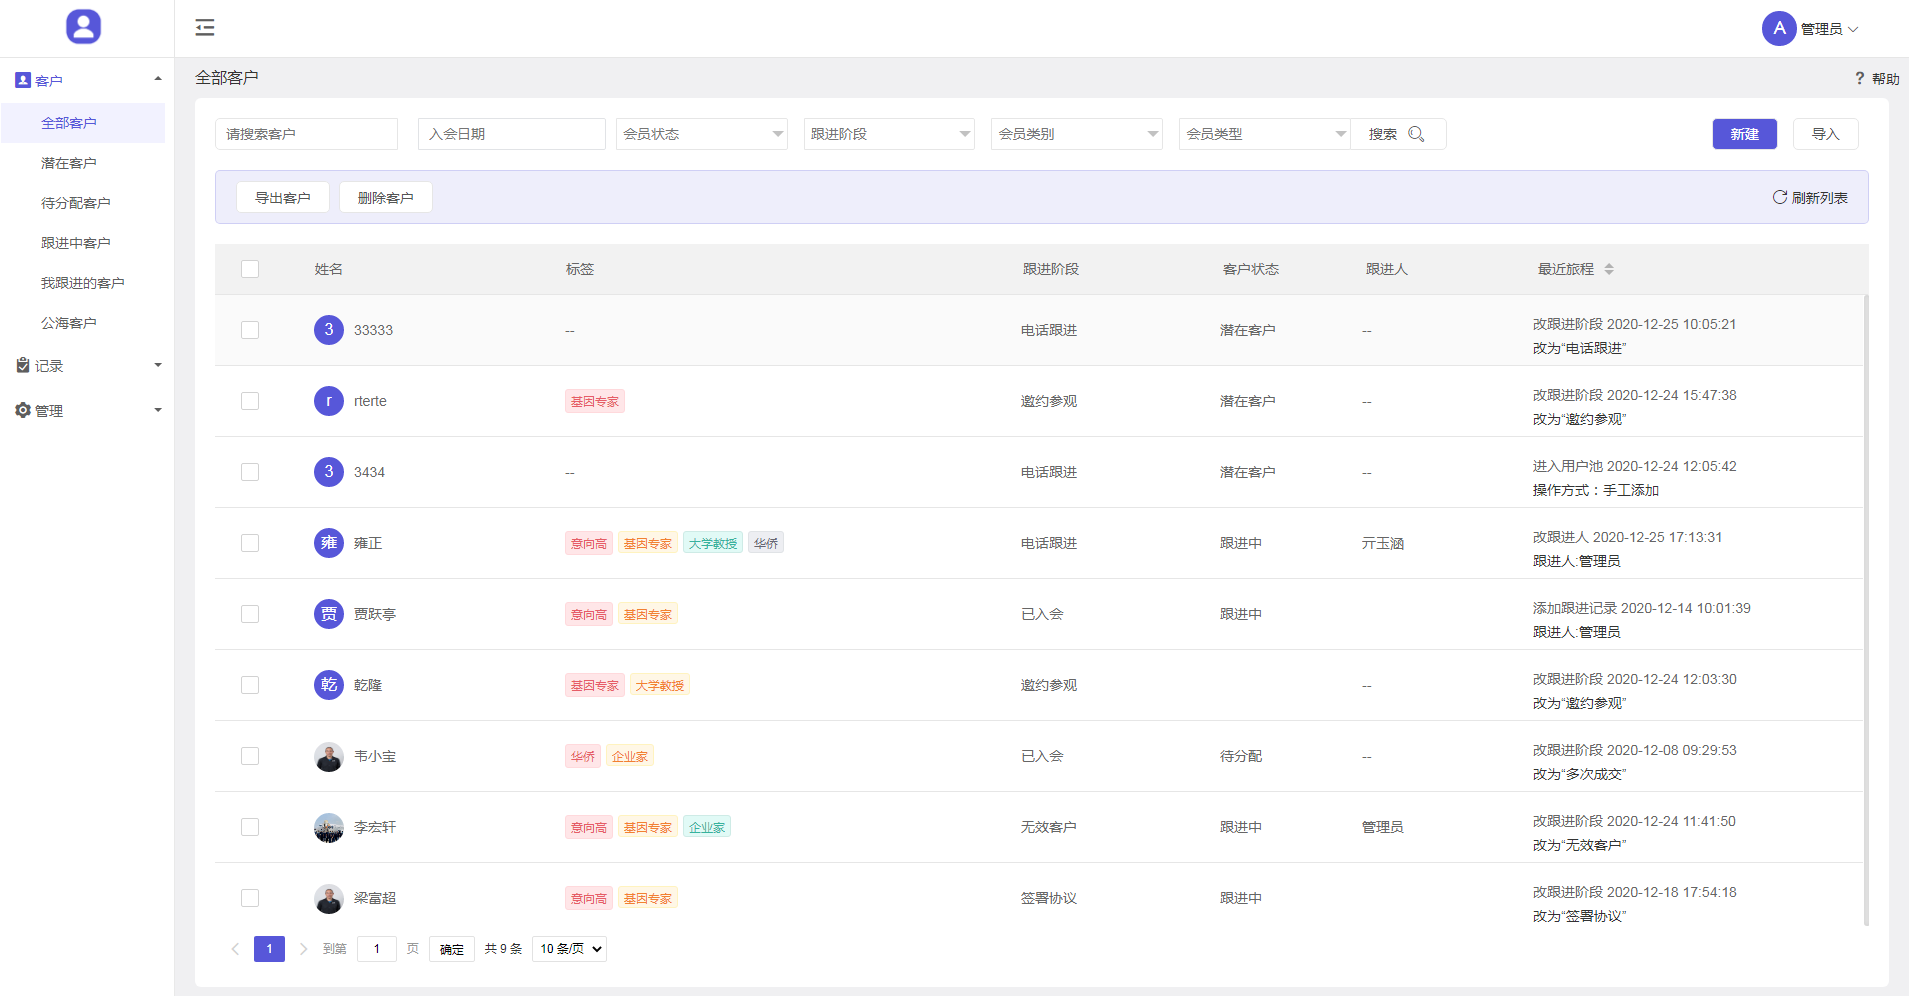Select the checkbox for 李宏轩 row

coord(250,827)
